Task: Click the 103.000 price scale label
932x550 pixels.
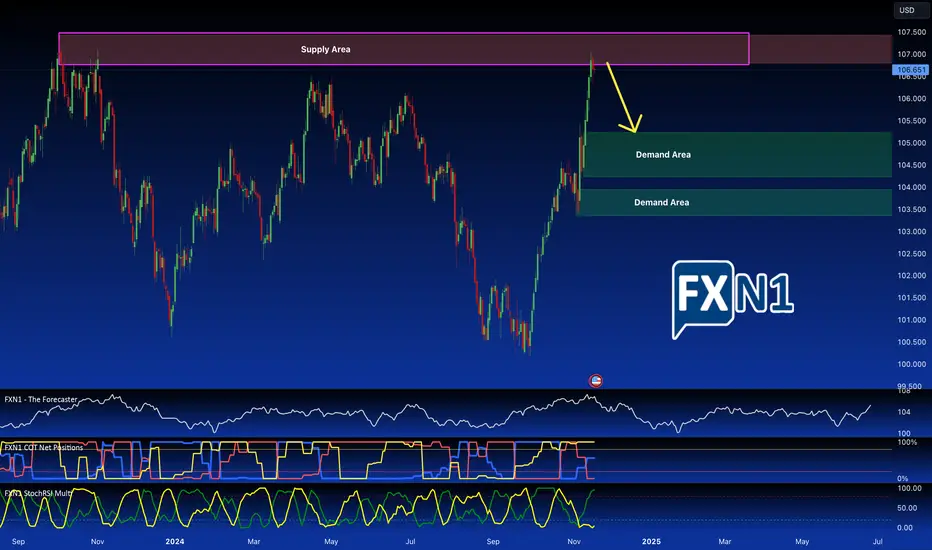Action: 912,231
